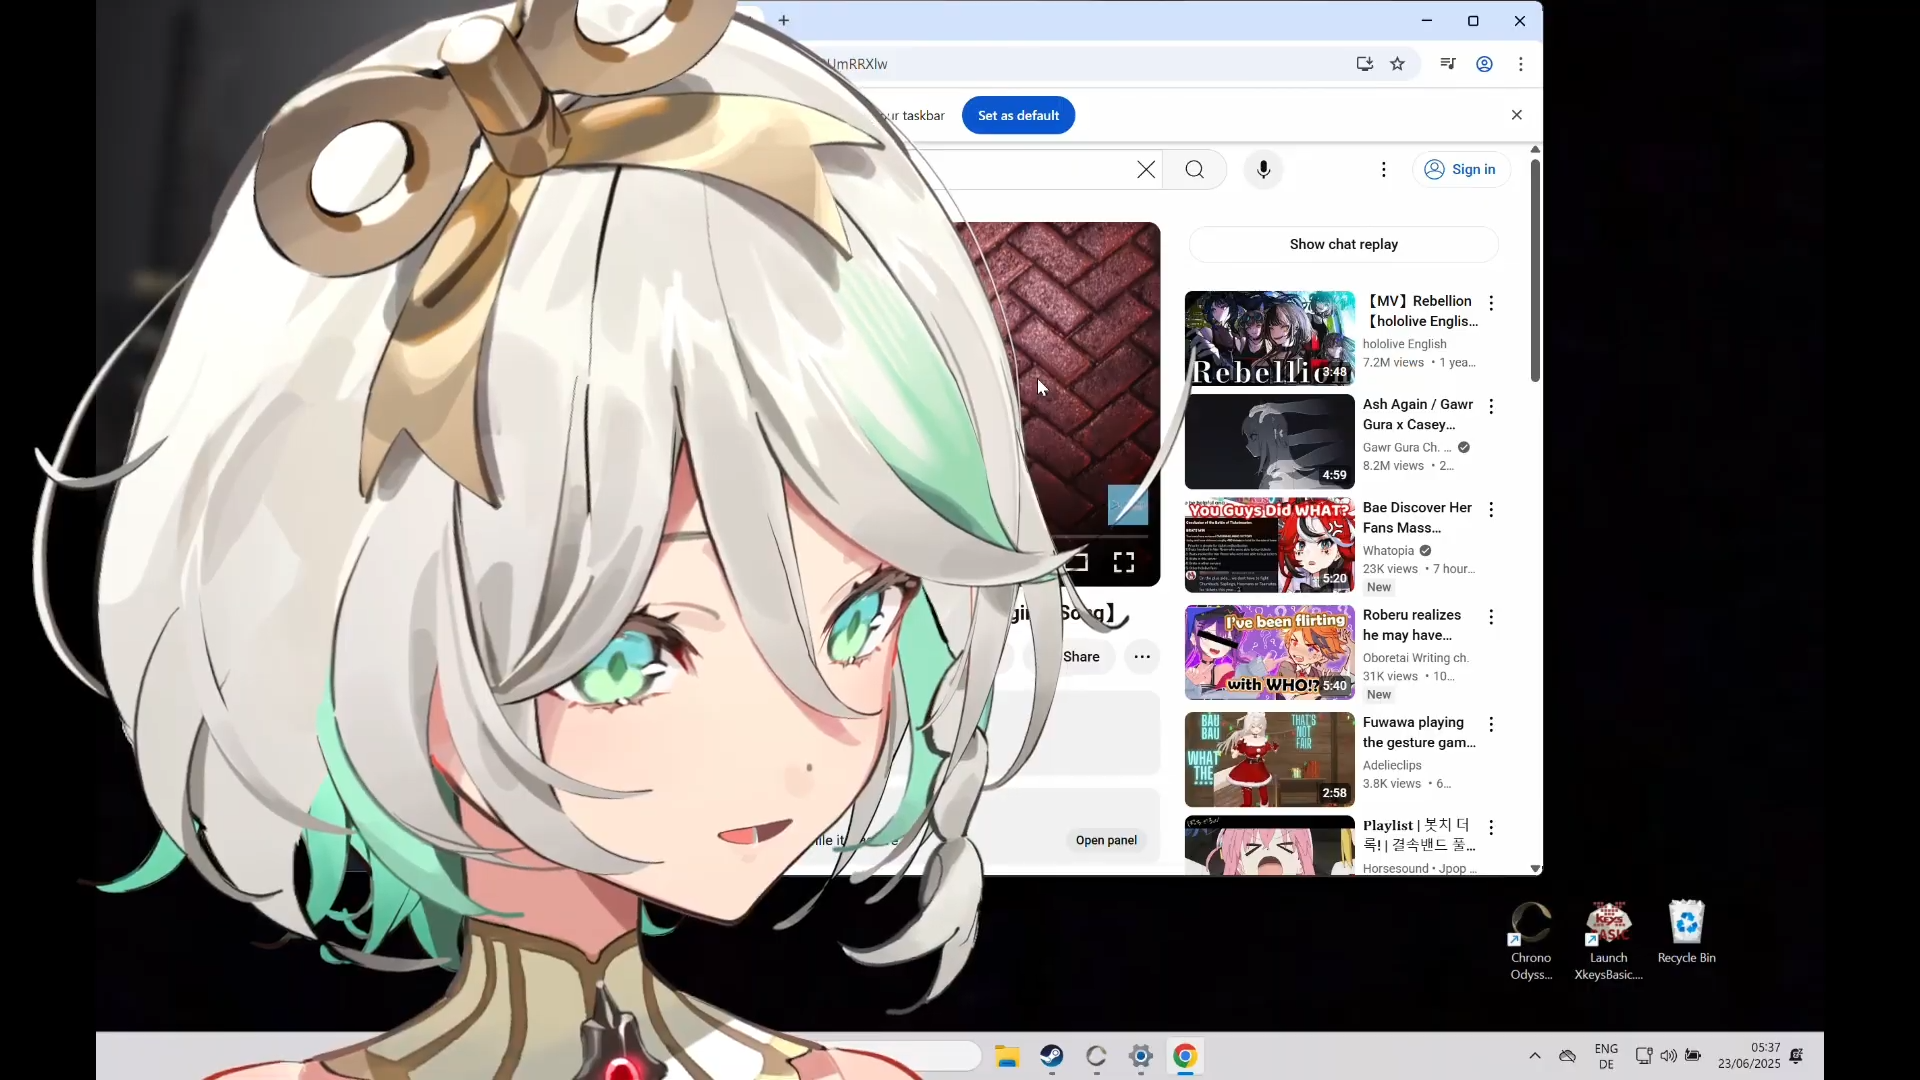Image resolution: width=1920 pixels, height=1080 pixels.
Task: Open more actions menu beside Share
Action: (x=1142, y=657)
